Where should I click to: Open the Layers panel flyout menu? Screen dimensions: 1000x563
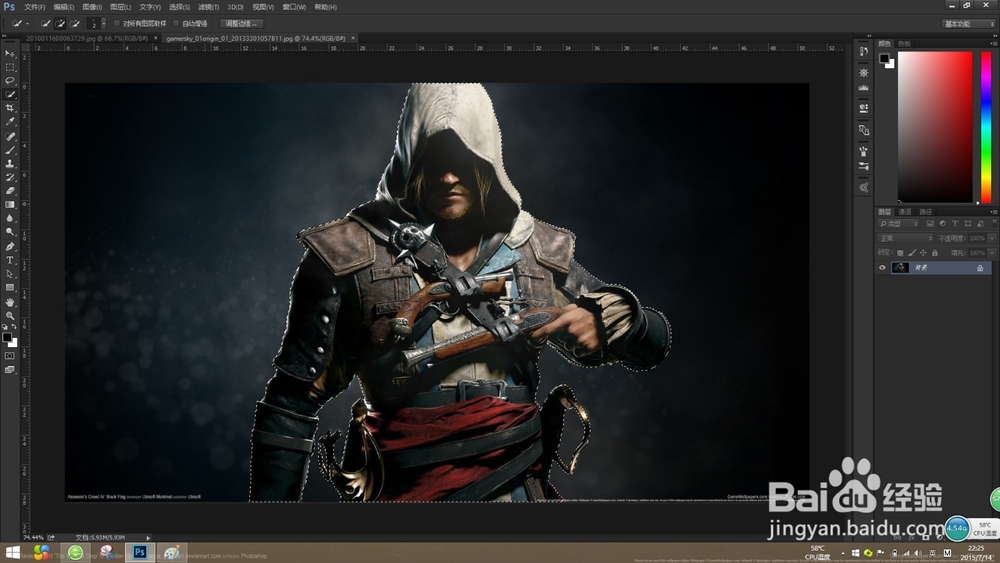click(993, 212)
